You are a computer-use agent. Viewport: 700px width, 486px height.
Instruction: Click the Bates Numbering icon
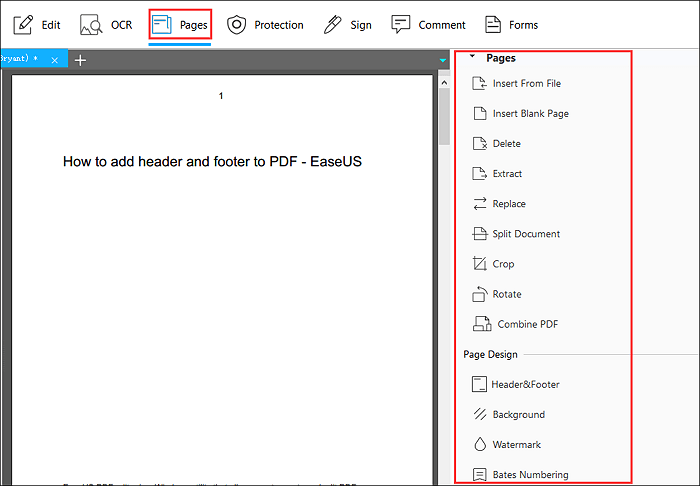coord(480,474)
